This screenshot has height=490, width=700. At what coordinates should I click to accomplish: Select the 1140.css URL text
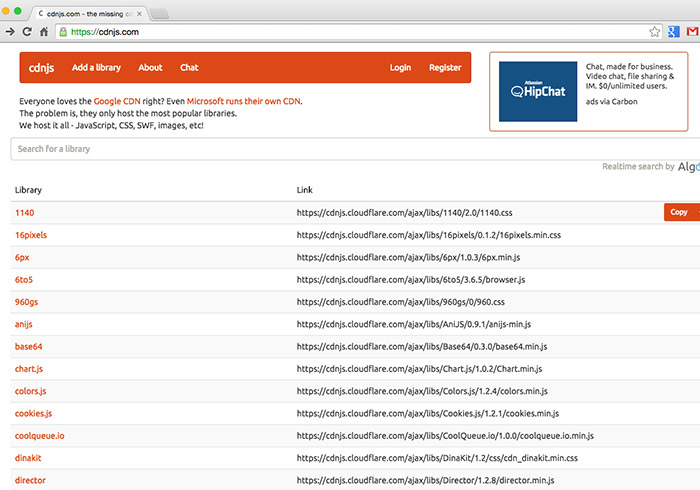(404, 213)
